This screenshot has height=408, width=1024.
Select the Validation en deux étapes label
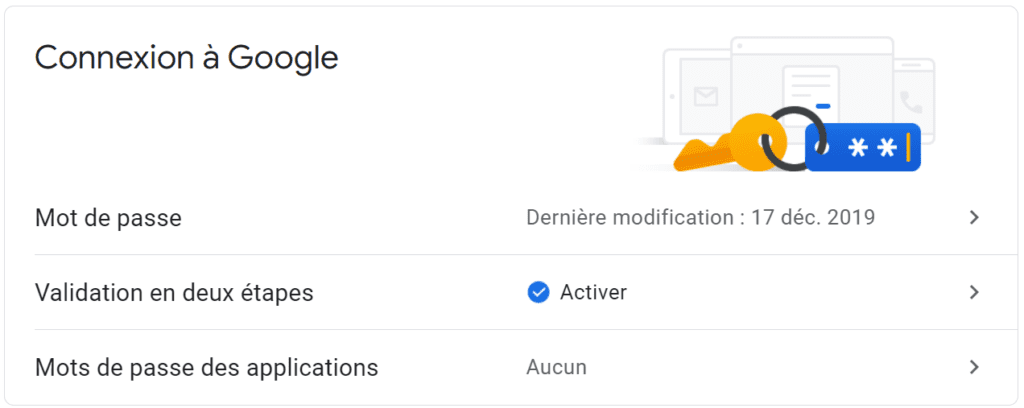point(174,293)
